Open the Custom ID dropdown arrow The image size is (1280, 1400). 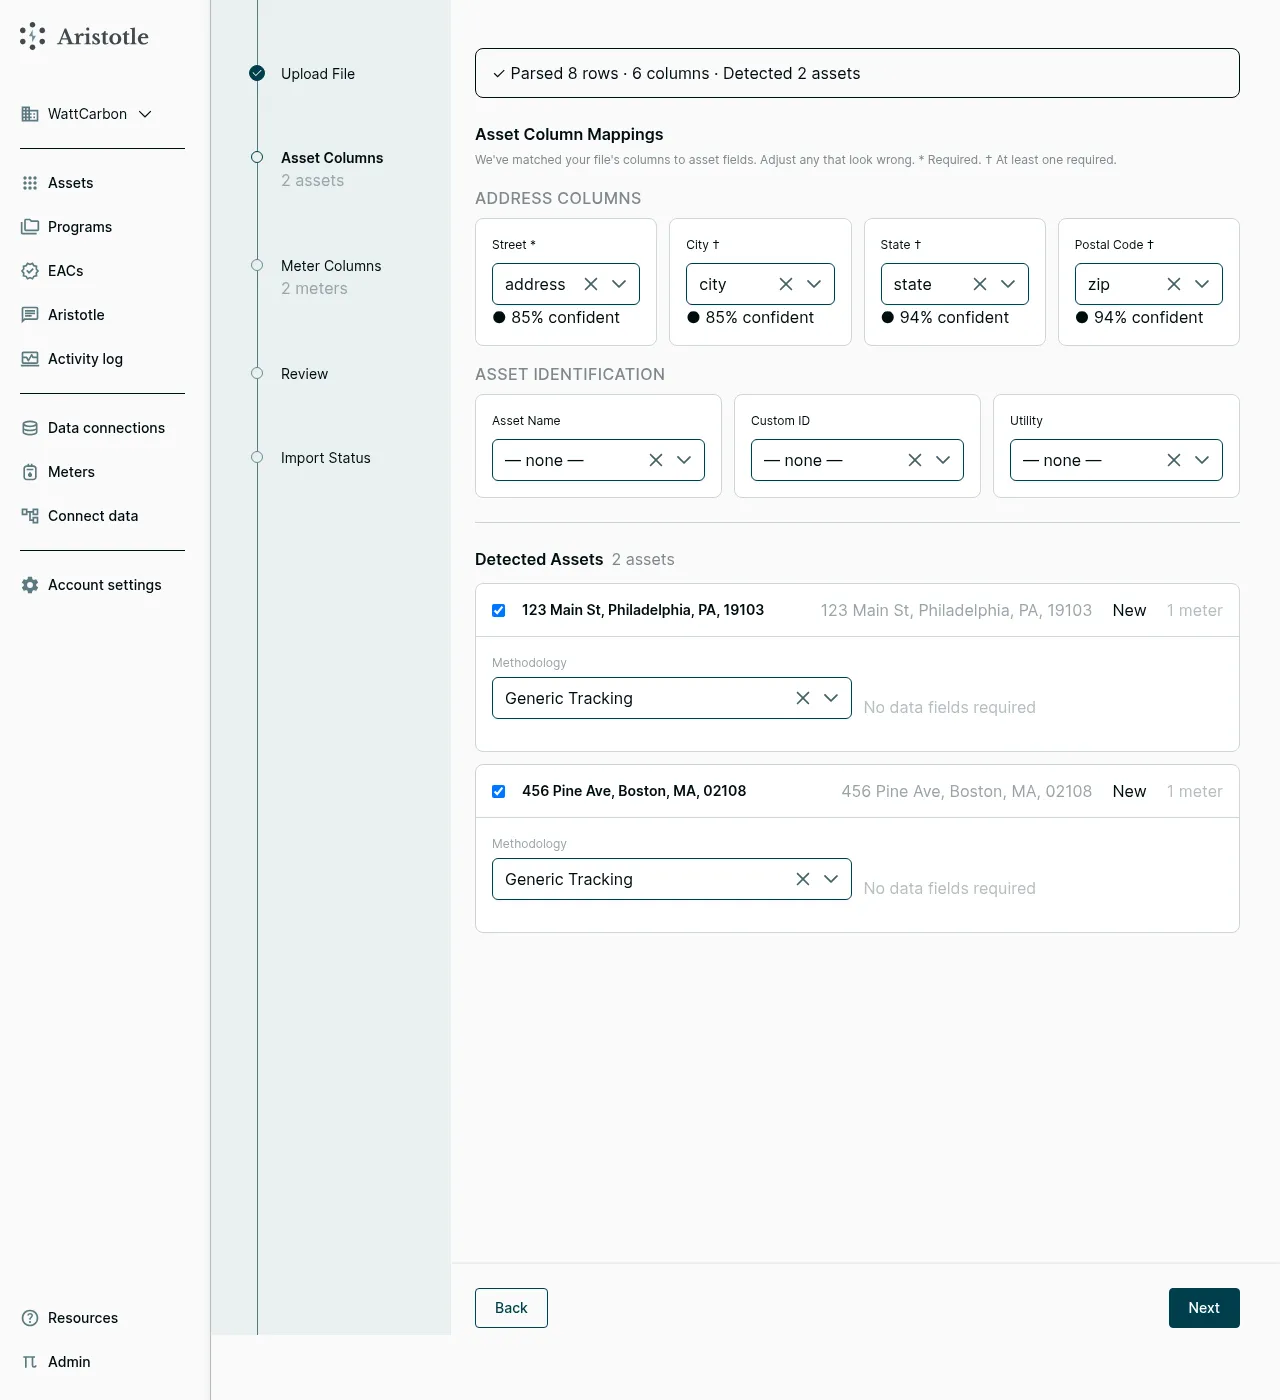click(x=943, y=460)
